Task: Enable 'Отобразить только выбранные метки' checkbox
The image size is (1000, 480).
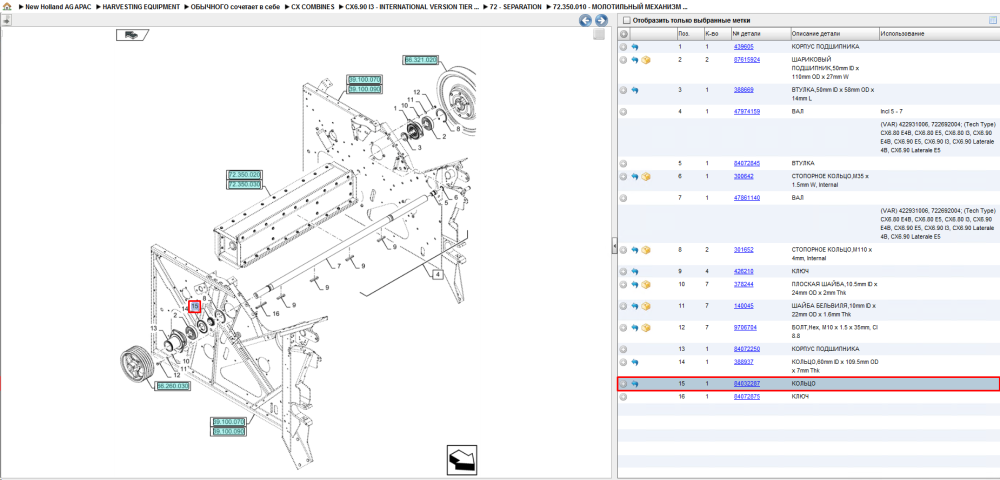Action: pyautogui.click(x=626, y=20)
